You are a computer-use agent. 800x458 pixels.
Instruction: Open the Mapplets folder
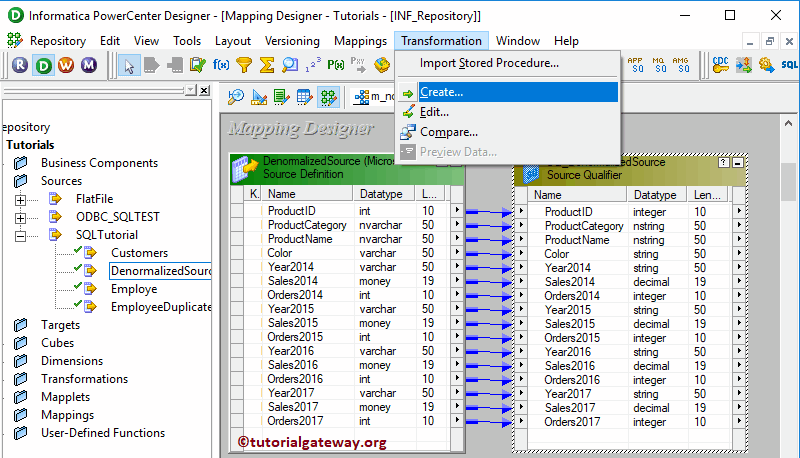[x=65, y=397]
